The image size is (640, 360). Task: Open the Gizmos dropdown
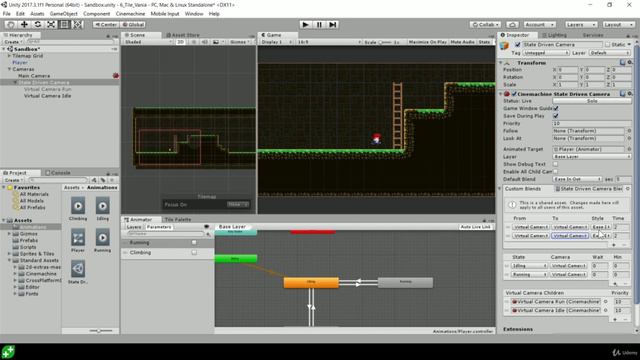coord(240,42)
